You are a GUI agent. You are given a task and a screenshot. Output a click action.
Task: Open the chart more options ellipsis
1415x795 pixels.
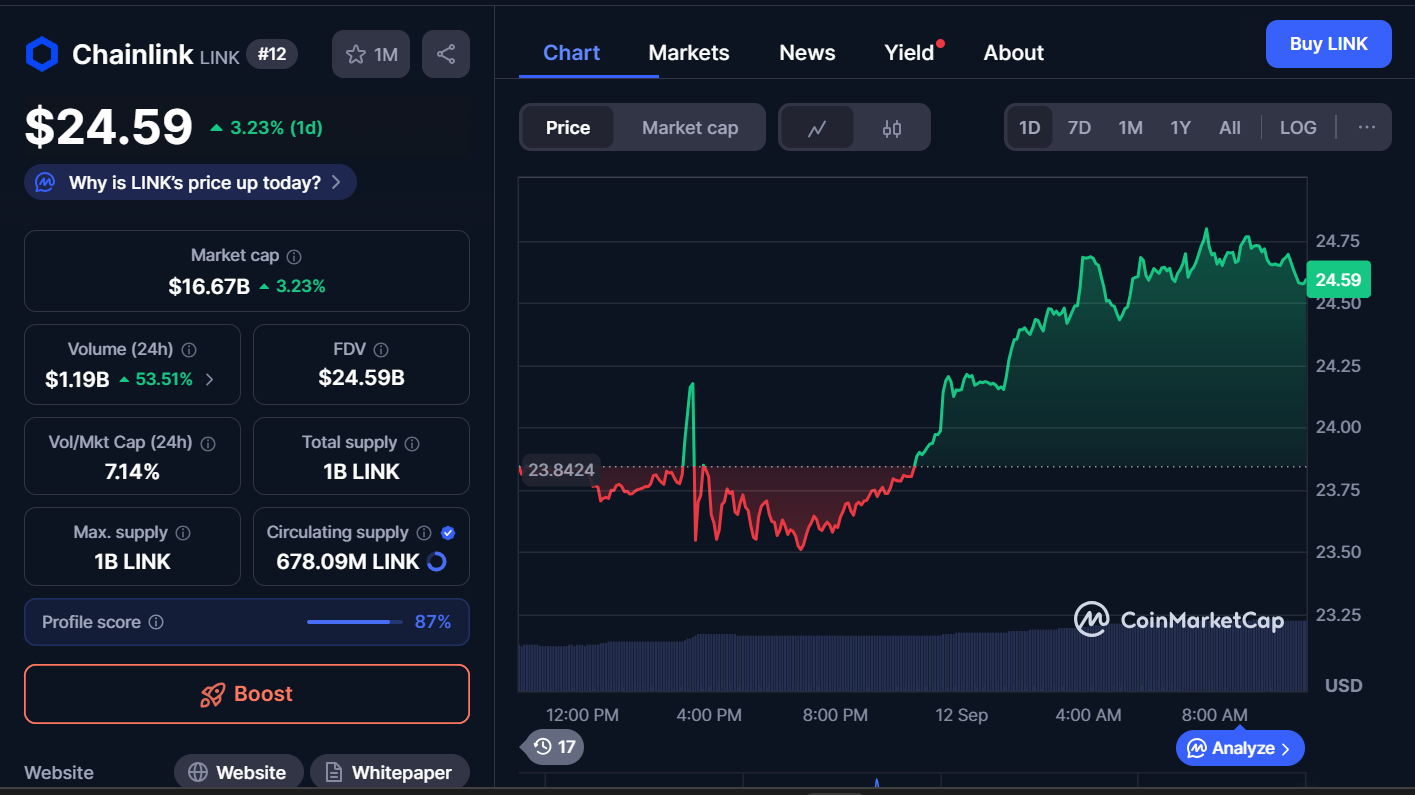[x=1367, y=127]
